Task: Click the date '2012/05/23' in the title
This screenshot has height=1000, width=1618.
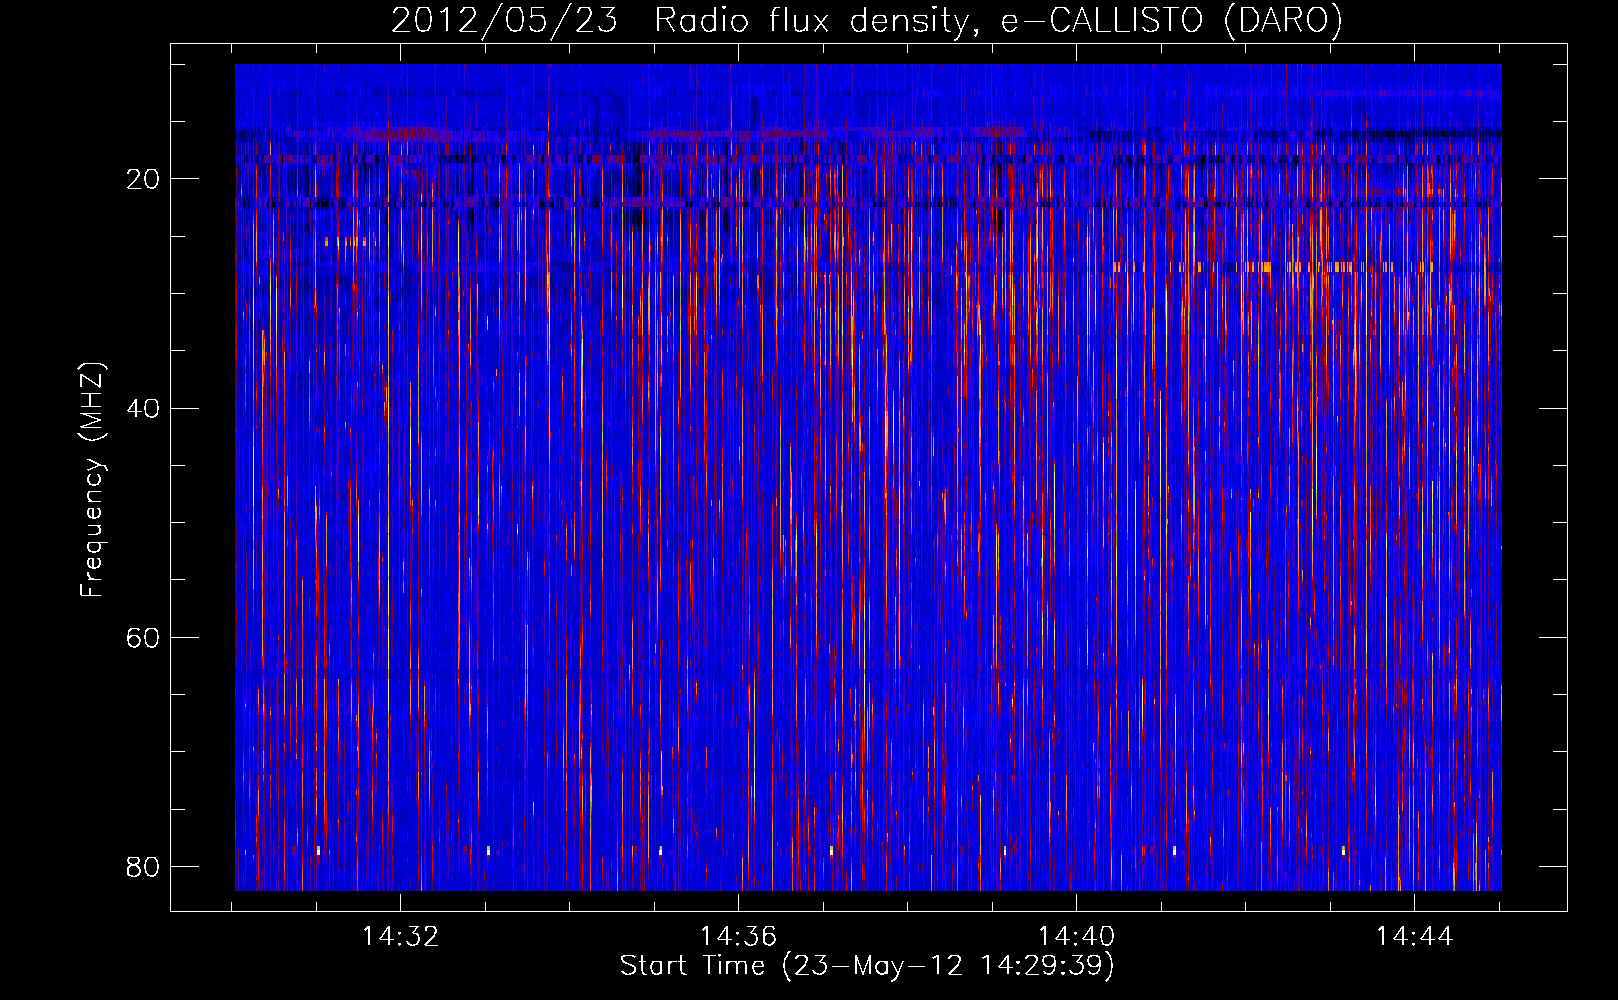Action: [505, 21]
